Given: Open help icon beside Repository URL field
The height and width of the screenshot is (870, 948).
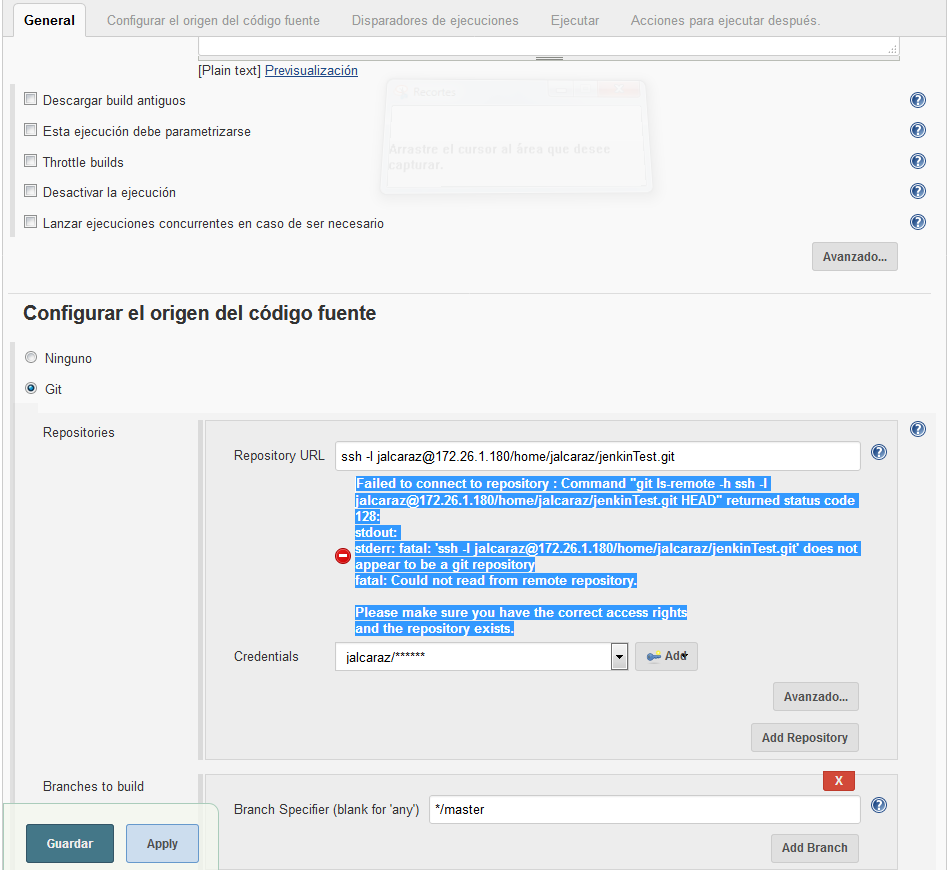Looking at the screenshot, I should [879, 452].
